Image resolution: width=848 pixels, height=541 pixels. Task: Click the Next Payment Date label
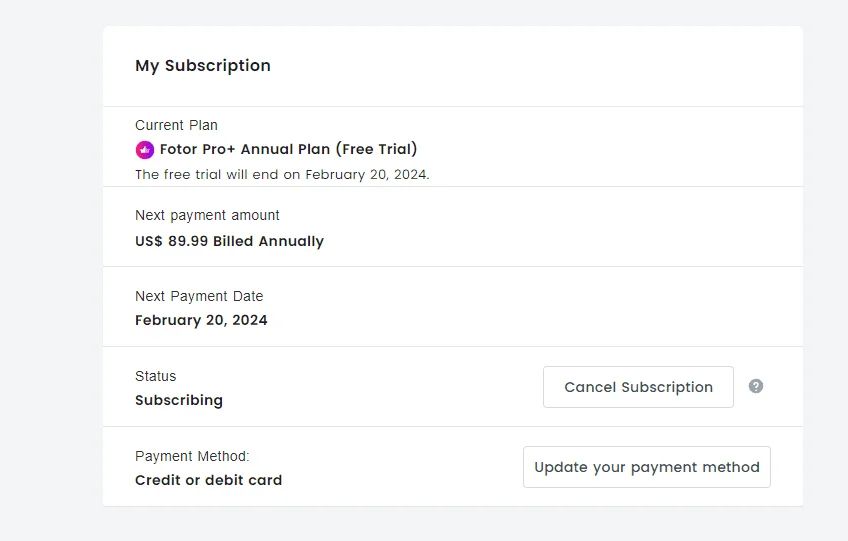coord(199,296)
